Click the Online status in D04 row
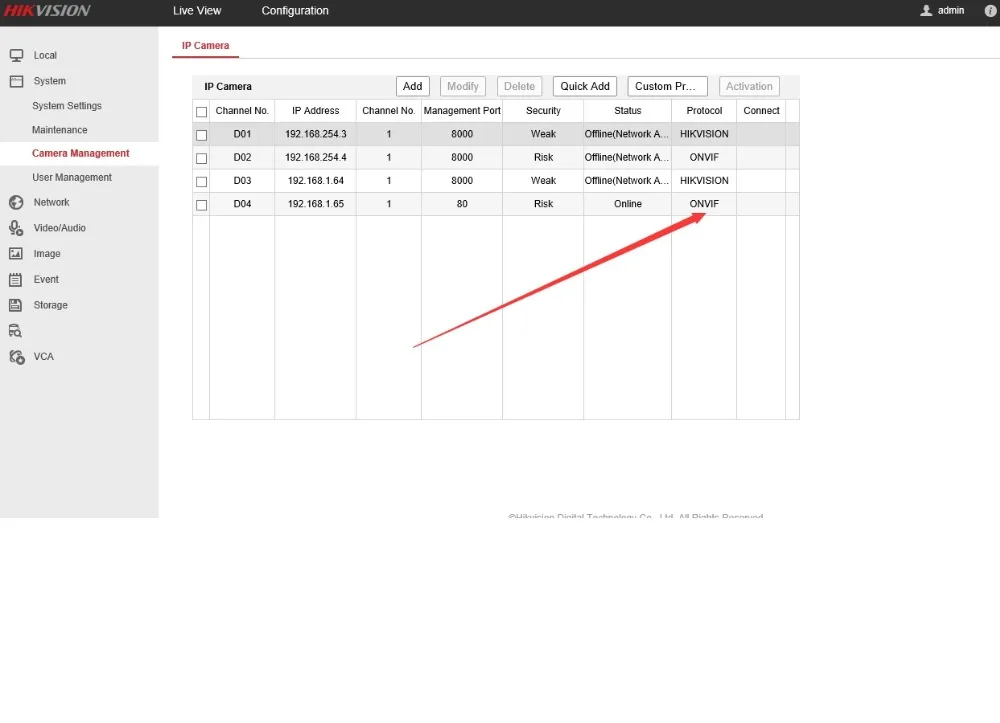 (628, 204)
